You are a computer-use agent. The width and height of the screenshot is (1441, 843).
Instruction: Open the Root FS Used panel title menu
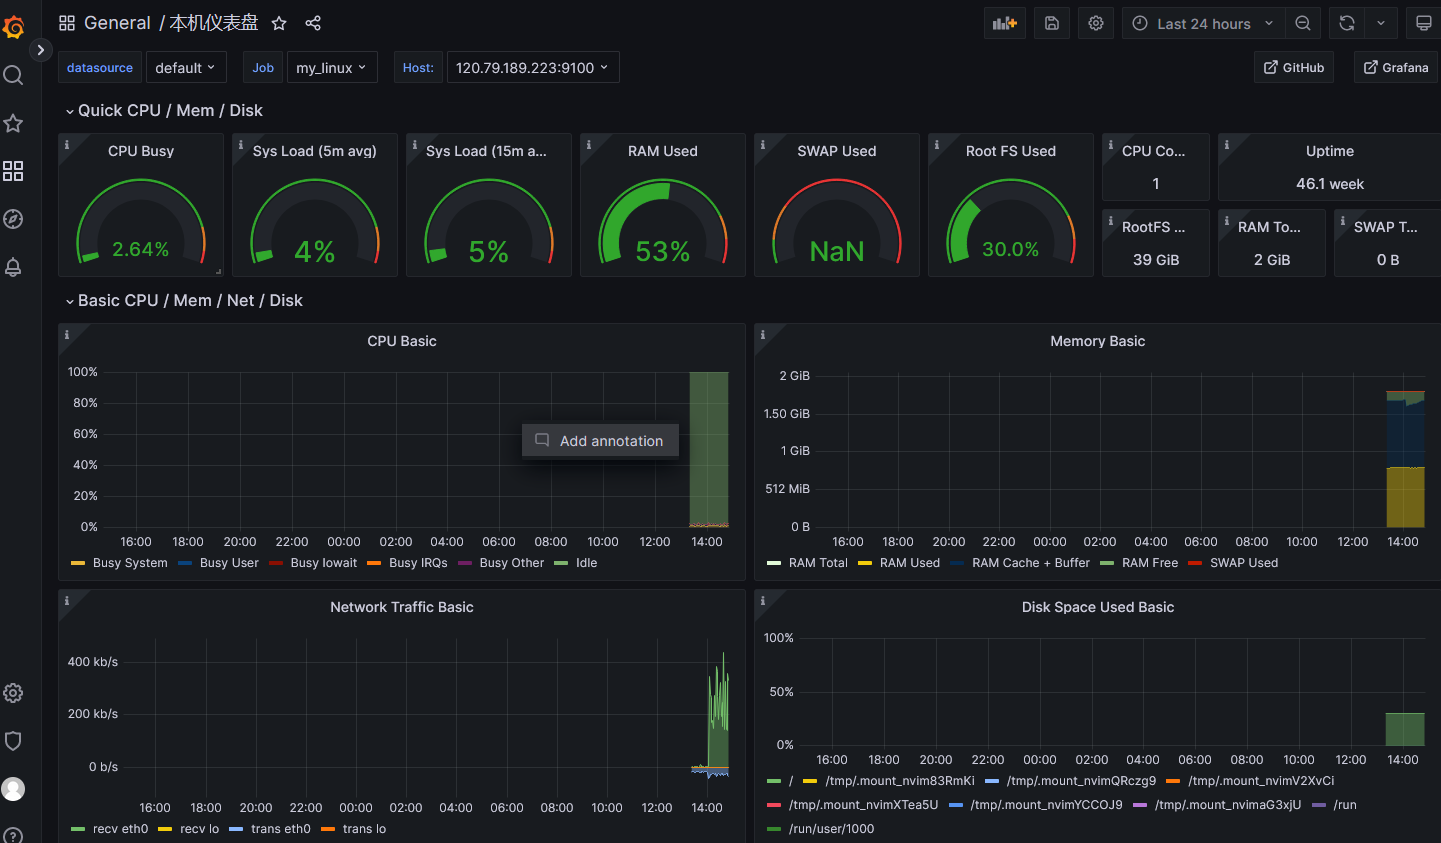[x=1010, y=151]
